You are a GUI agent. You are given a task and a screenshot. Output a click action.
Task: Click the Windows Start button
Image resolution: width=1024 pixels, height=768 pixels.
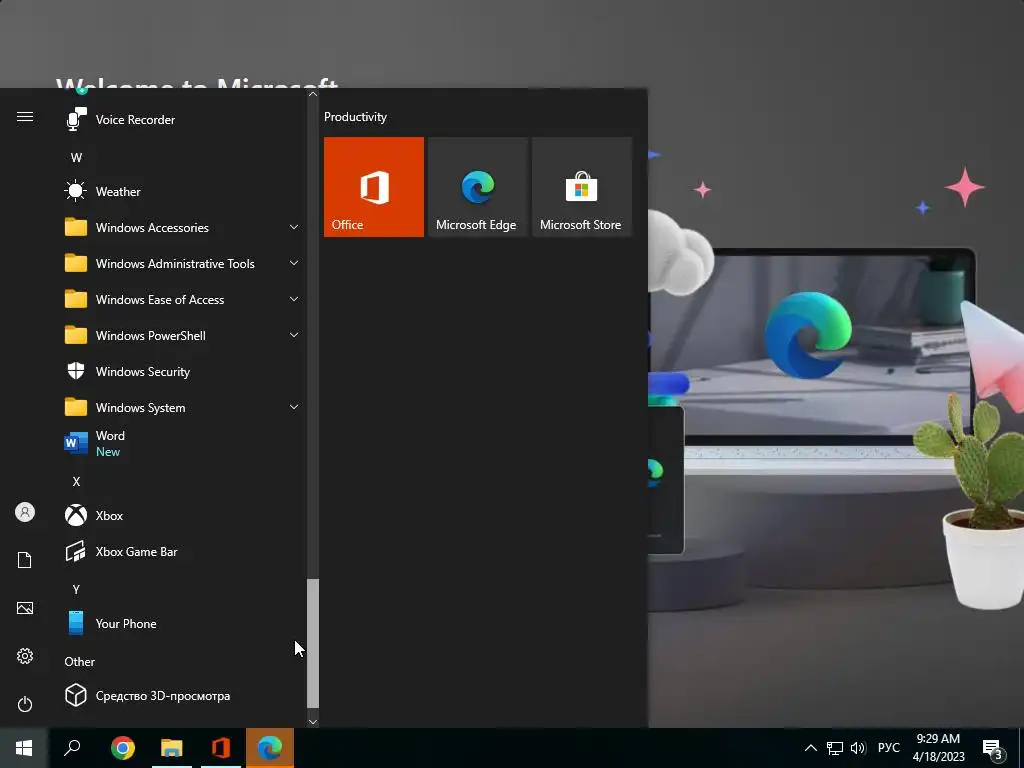[x=24, y=748]
